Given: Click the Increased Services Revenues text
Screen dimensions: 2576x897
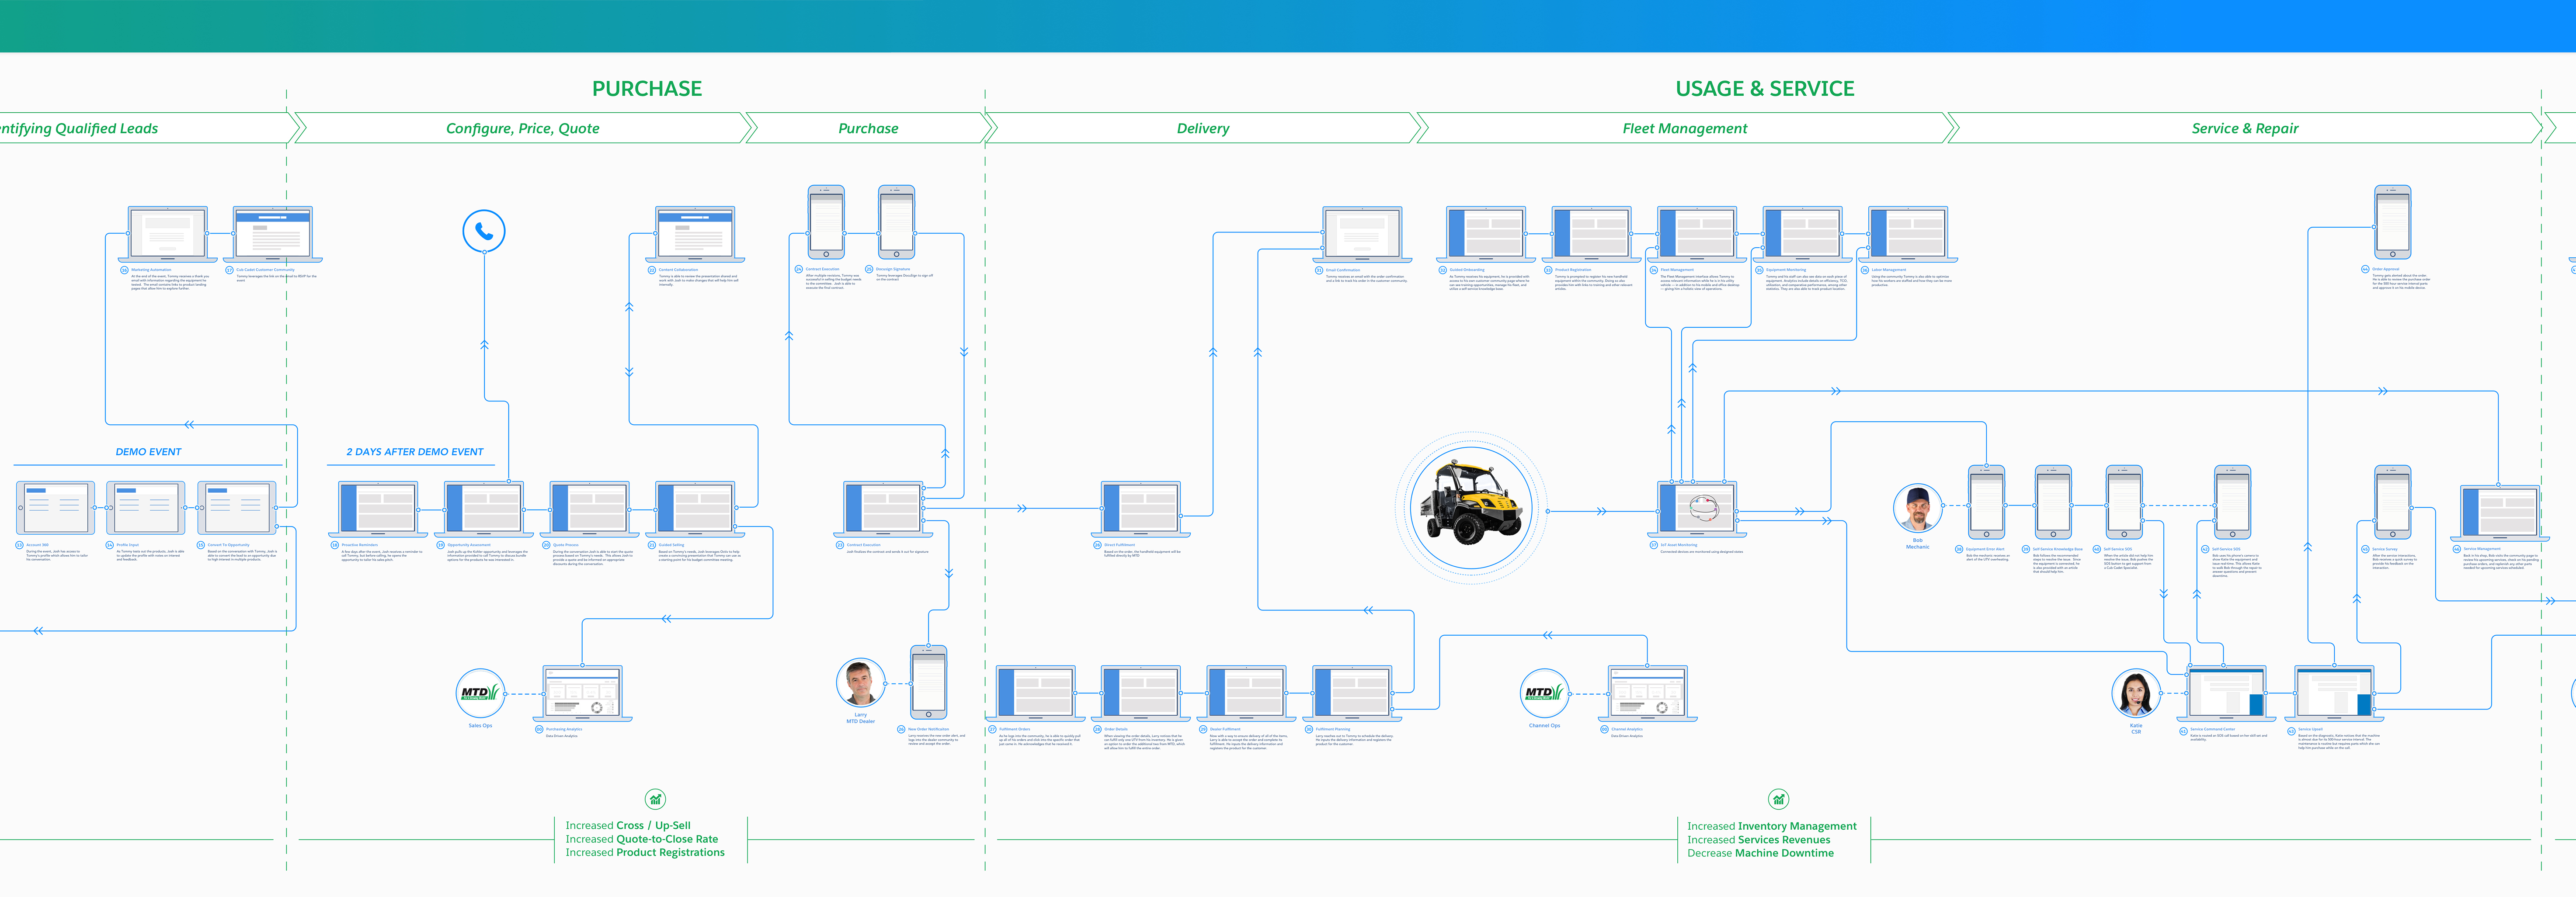Looking at the screenshot, I should tap(1759, 840).
